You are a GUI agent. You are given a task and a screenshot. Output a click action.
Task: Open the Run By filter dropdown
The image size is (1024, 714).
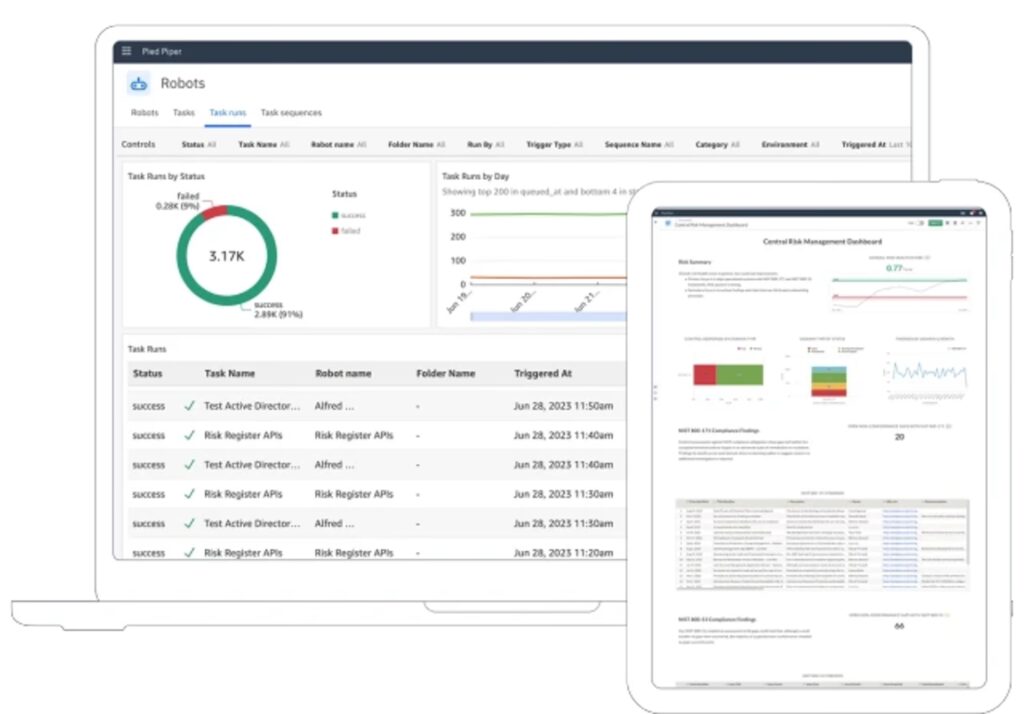[x=486, y=145]
